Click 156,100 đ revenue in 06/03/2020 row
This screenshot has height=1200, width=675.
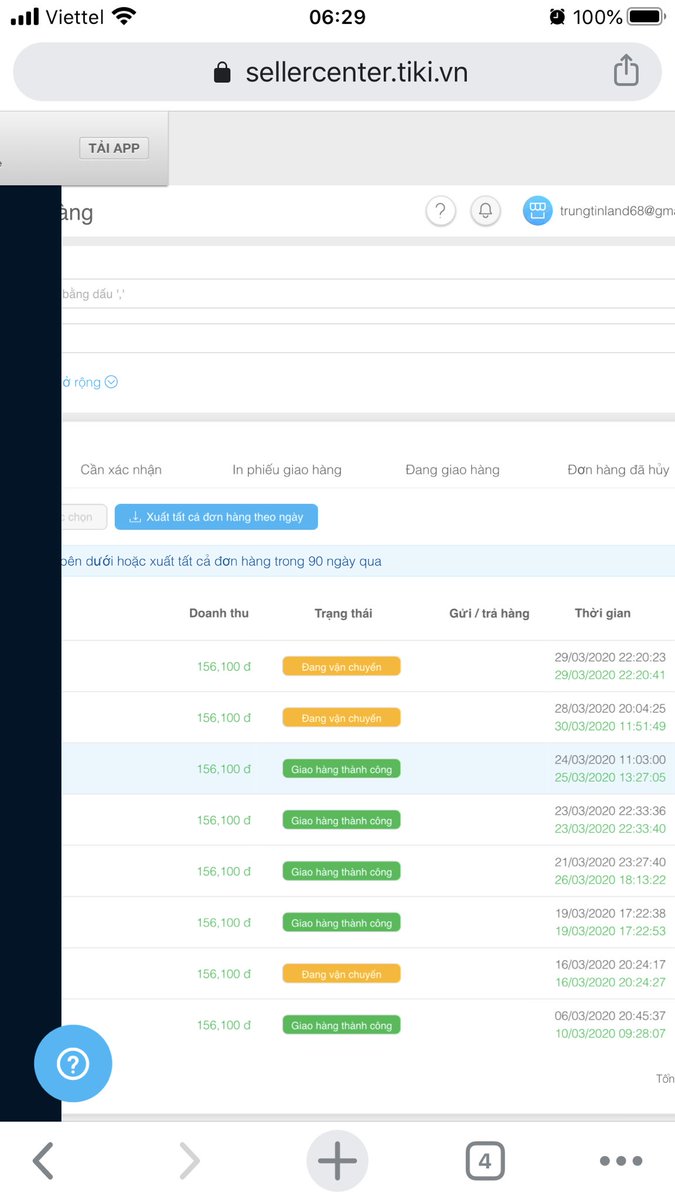coord(224,1025)
